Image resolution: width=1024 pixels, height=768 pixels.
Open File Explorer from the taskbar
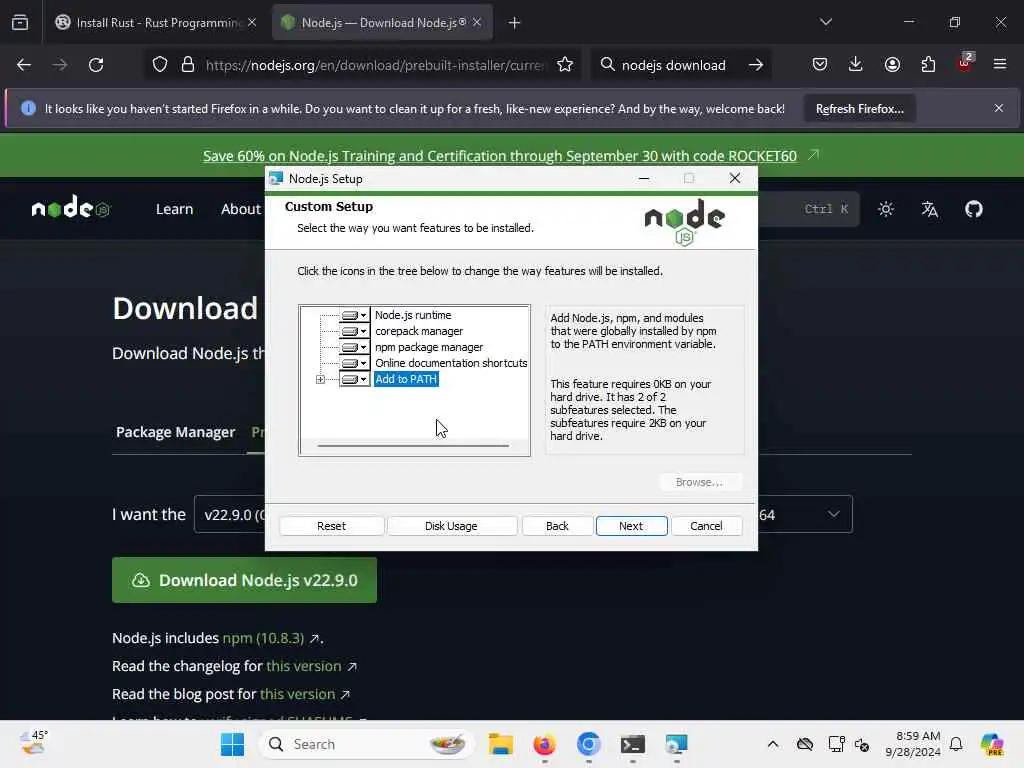(501, 744)
